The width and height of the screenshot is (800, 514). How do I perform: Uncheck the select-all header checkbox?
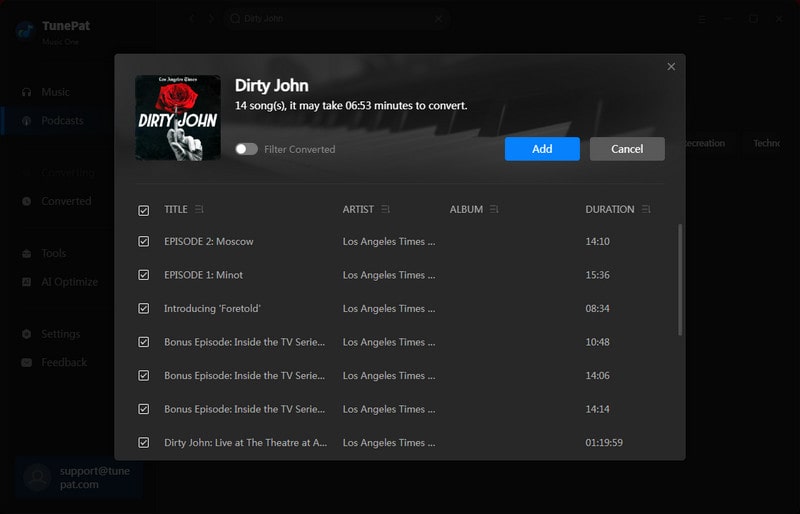tap(144, 210)
